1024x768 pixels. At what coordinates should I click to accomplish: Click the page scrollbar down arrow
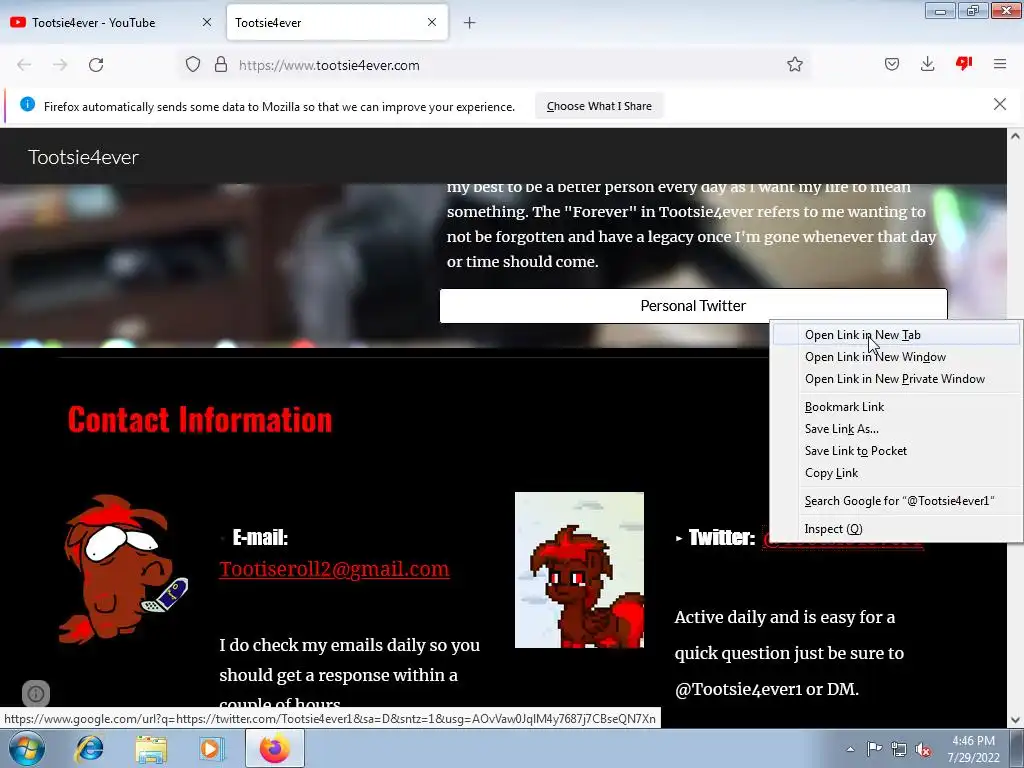tap(1015, 720)
